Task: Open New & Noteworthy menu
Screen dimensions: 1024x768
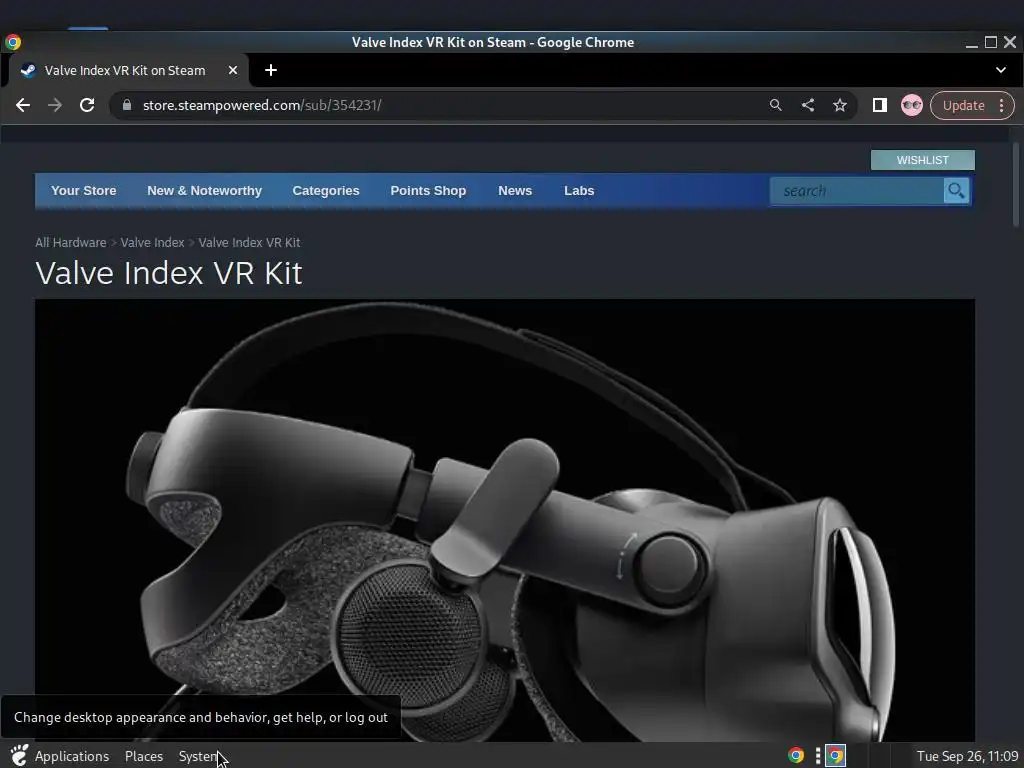Action: click(204, 191)
